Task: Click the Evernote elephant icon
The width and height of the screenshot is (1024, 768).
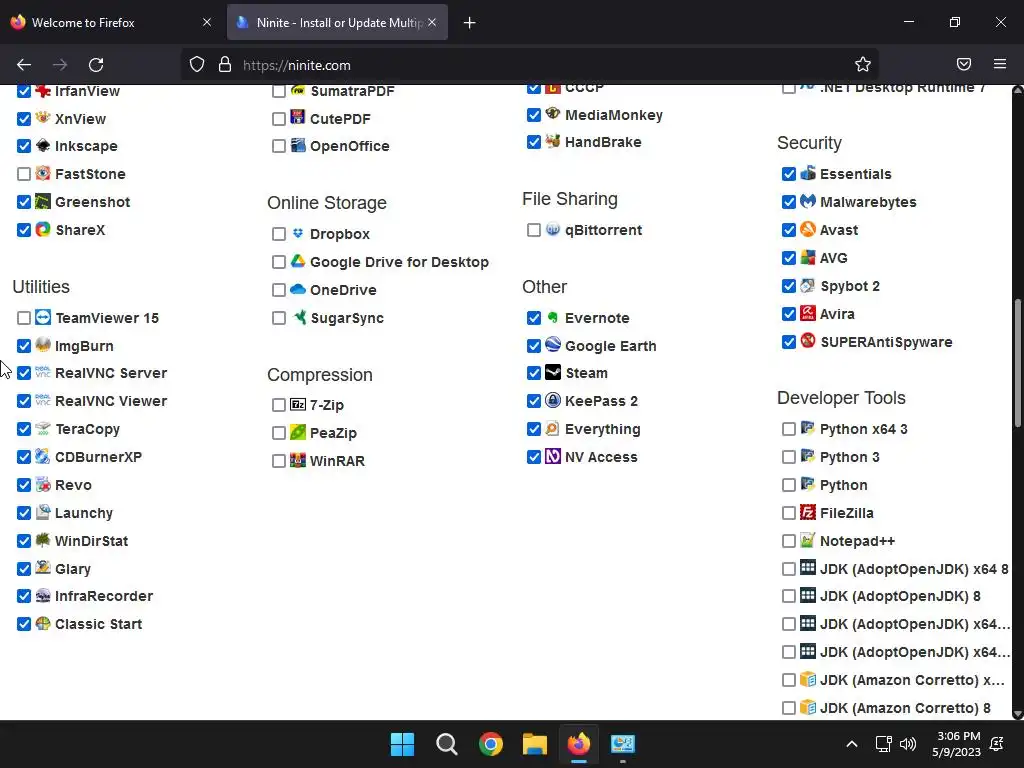Action: [553, 317]
